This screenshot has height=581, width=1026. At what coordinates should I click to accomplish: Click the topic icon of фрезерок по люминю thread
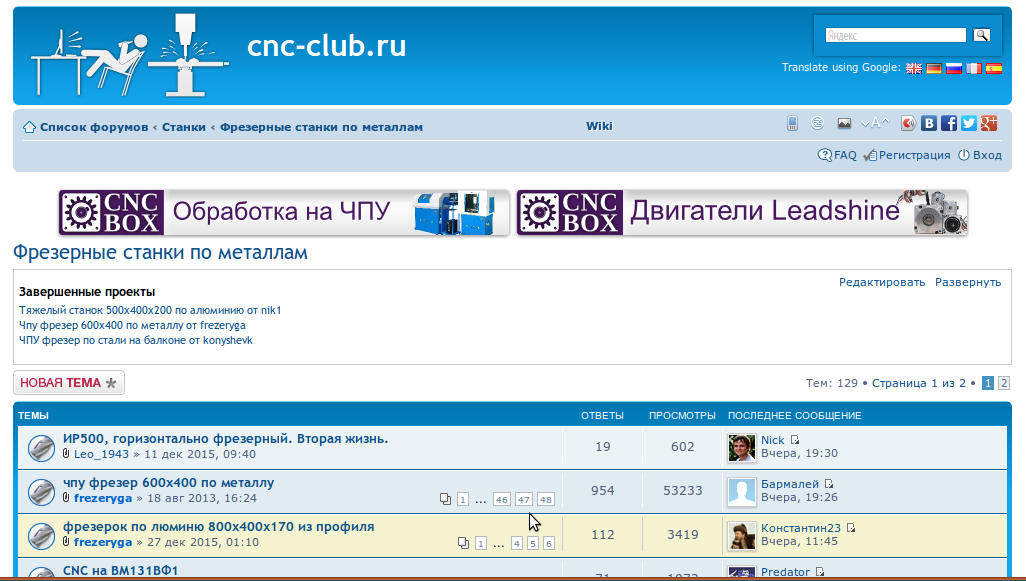click(41, 536)
